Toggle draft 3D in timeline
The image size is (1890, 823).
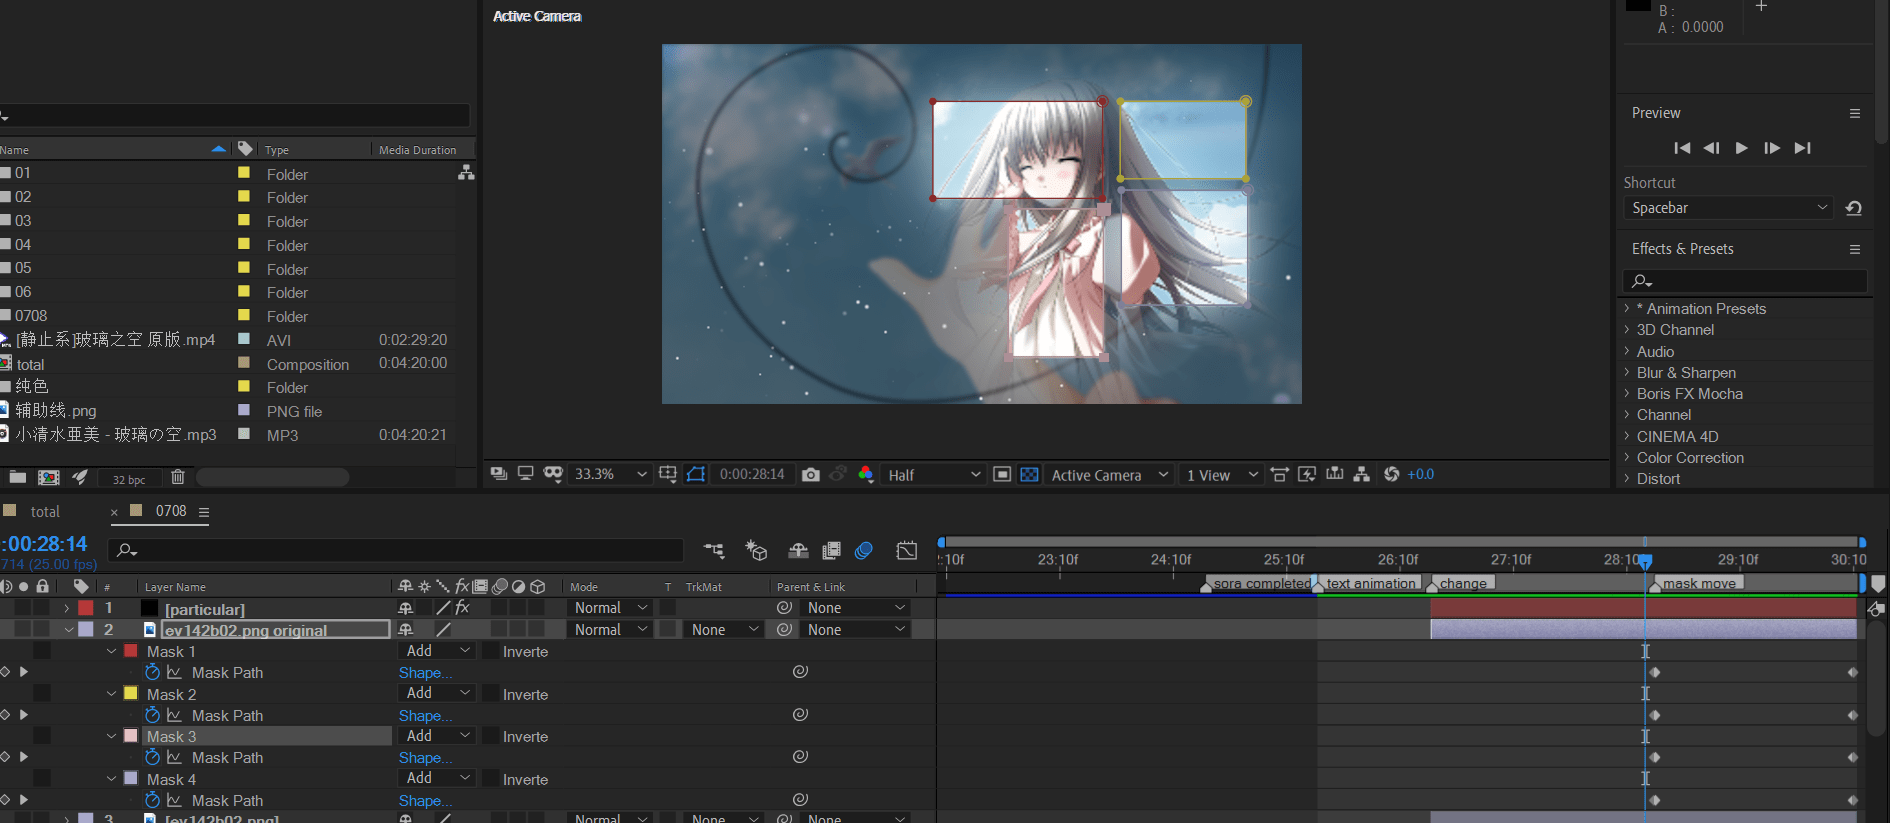tap(757, 550)
